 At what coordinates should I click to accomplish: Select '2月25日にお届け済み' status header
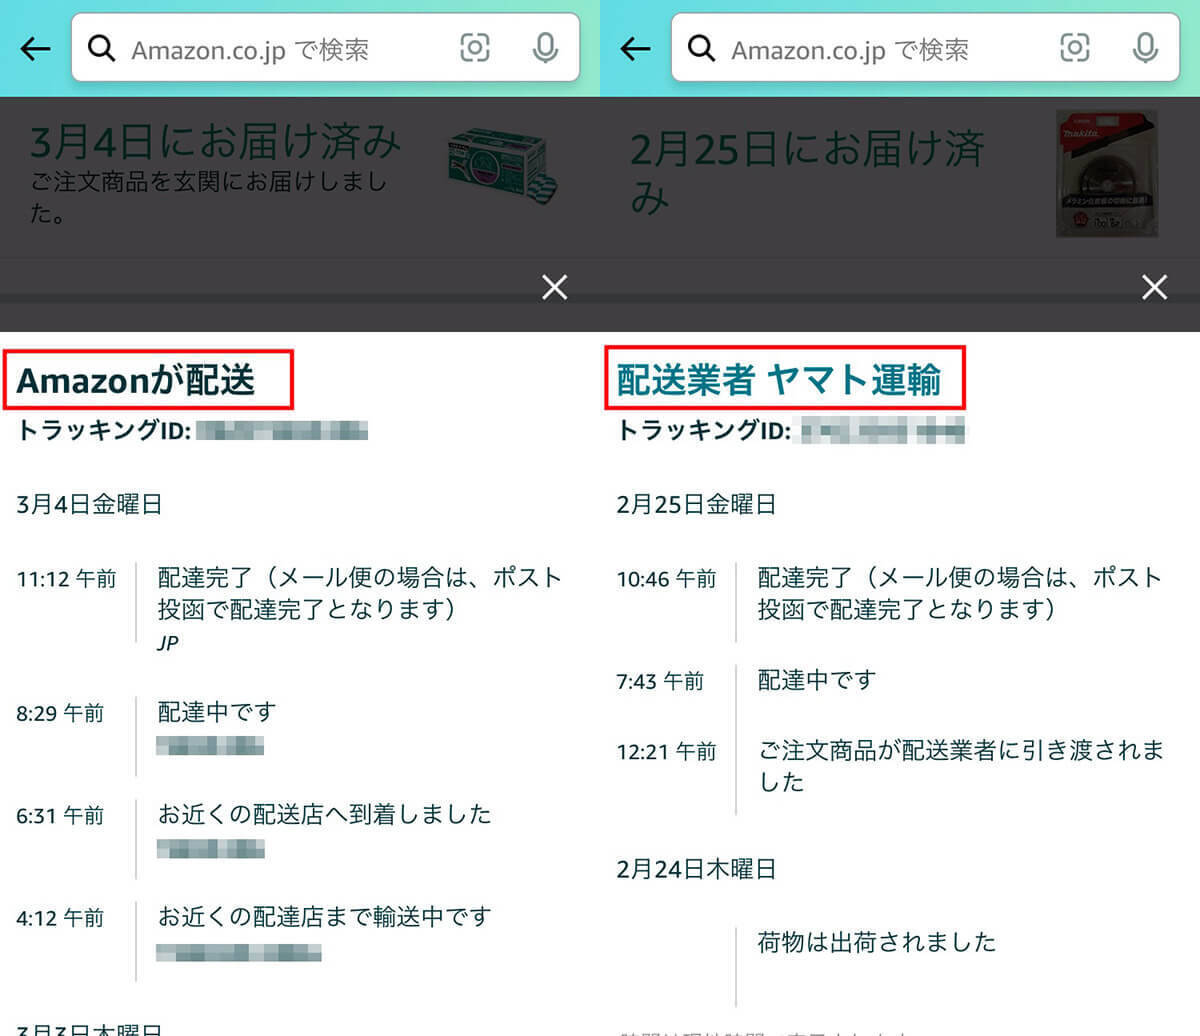807,173
